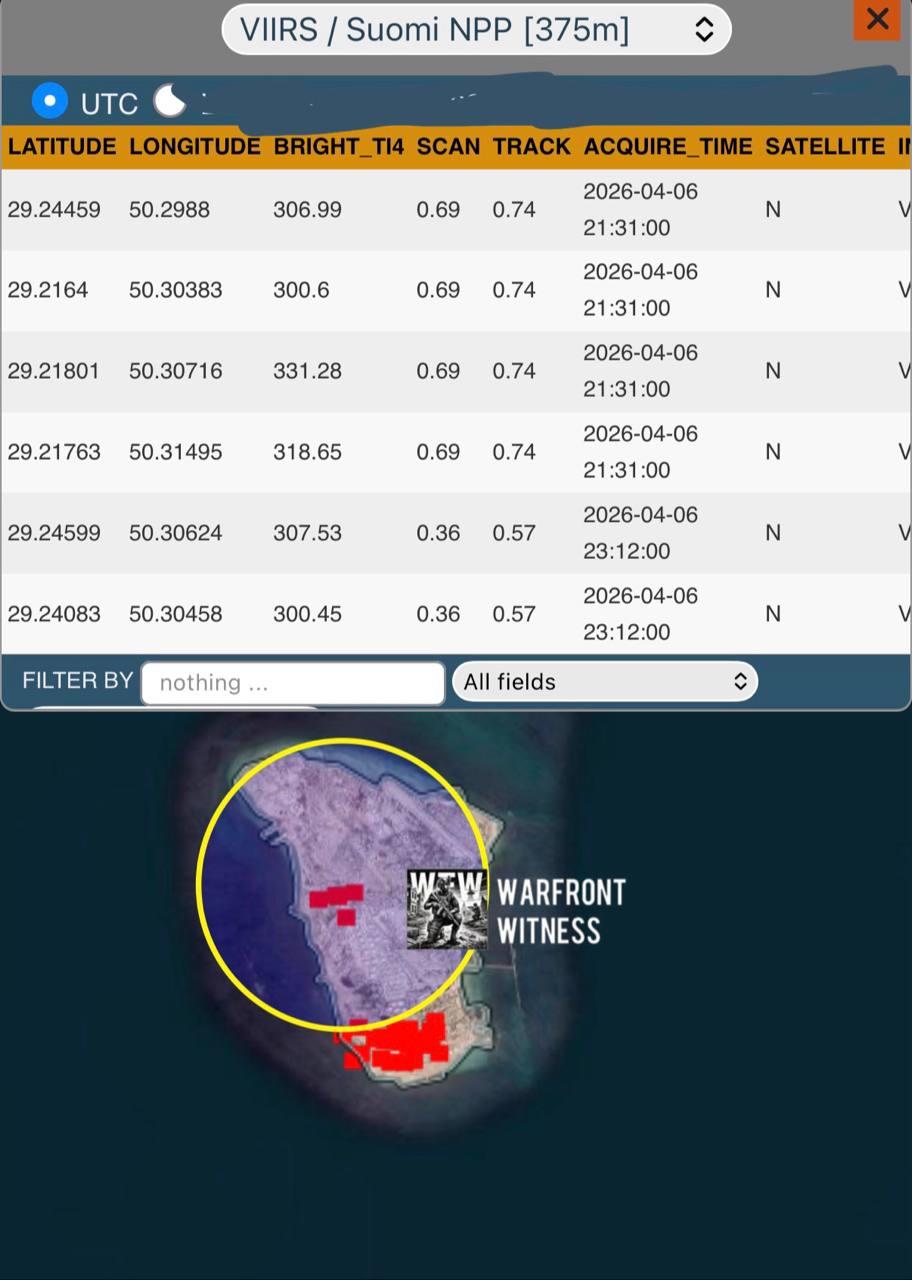Click acquire time of the 29.24599 row

(640, 534)
